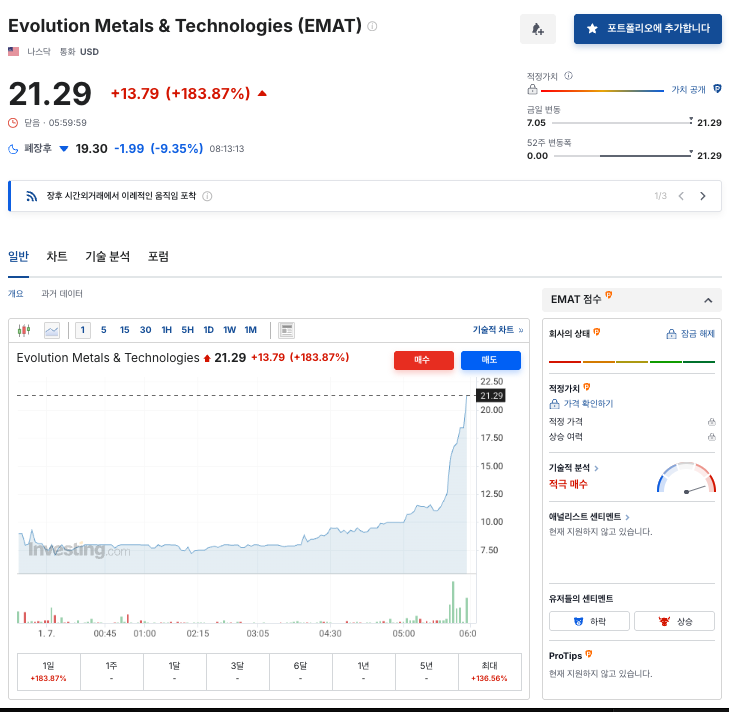
Task: Click the clock icon beside 닫음 status
Action: pos(13,123)
